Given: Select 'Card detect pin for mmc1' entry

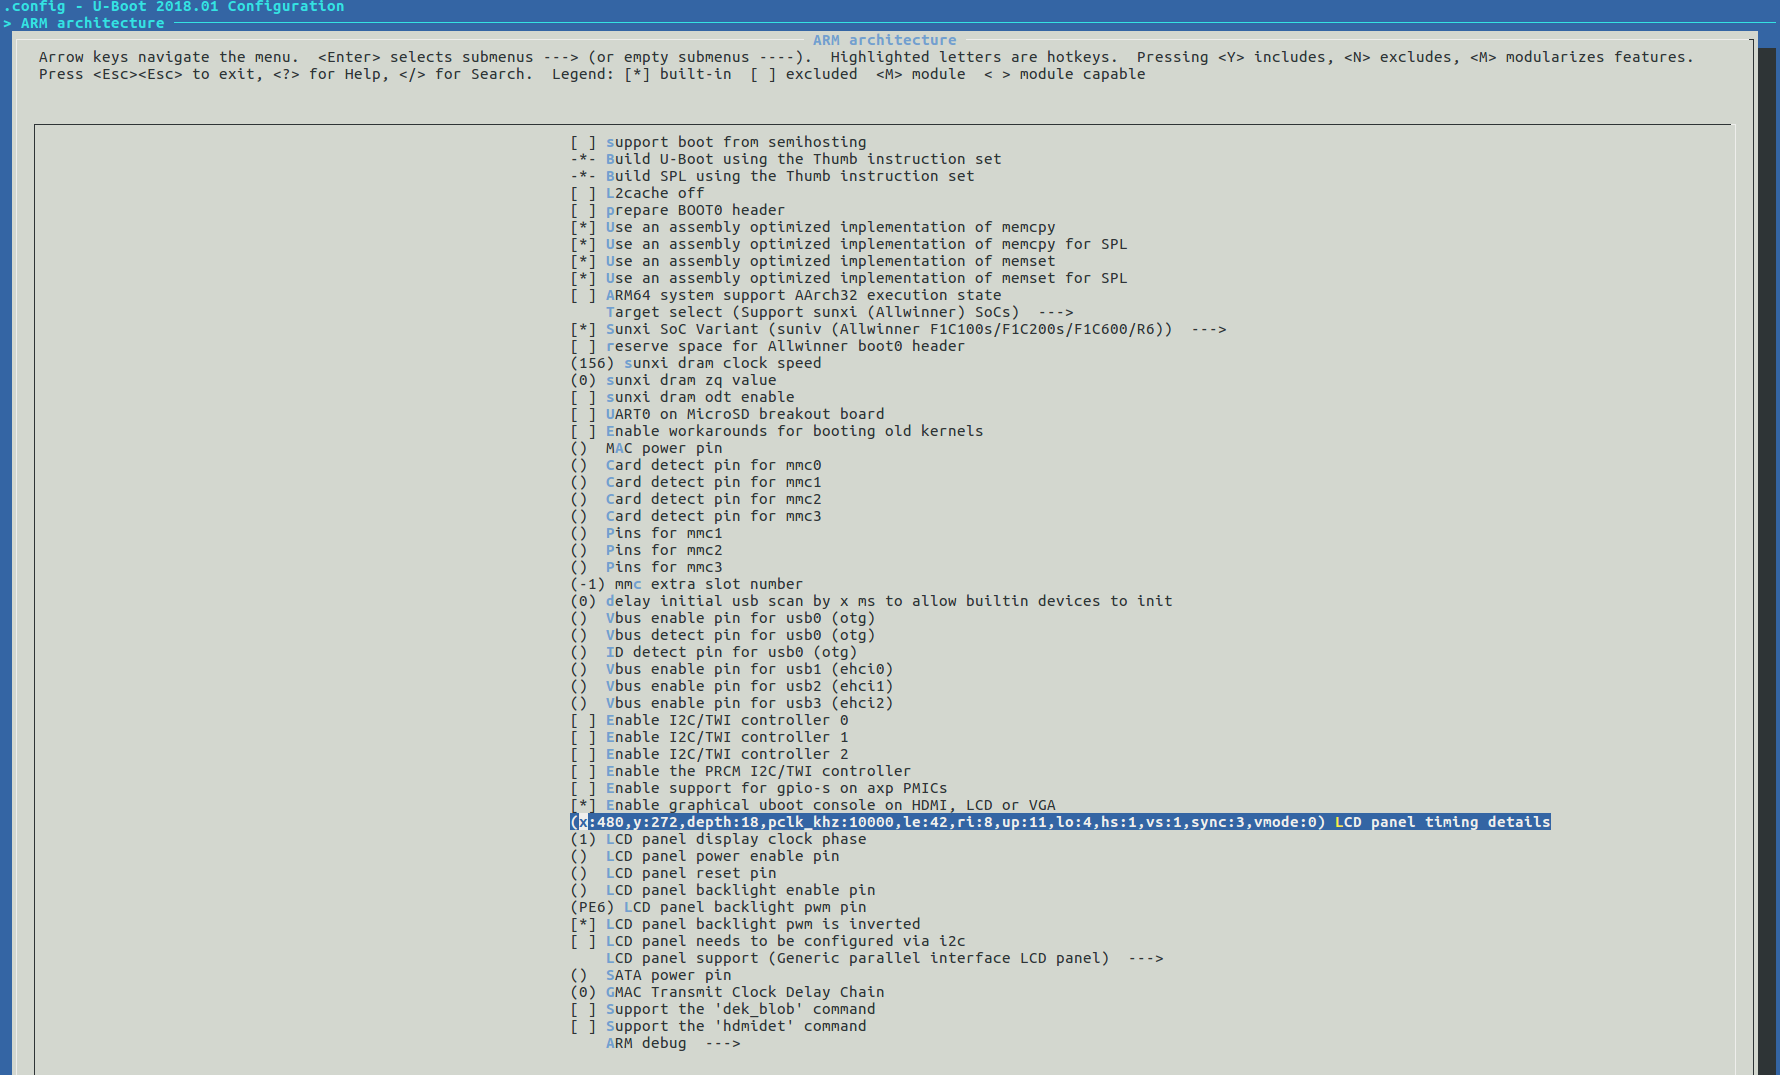Looking at the screenshot, I should [695, 482].
